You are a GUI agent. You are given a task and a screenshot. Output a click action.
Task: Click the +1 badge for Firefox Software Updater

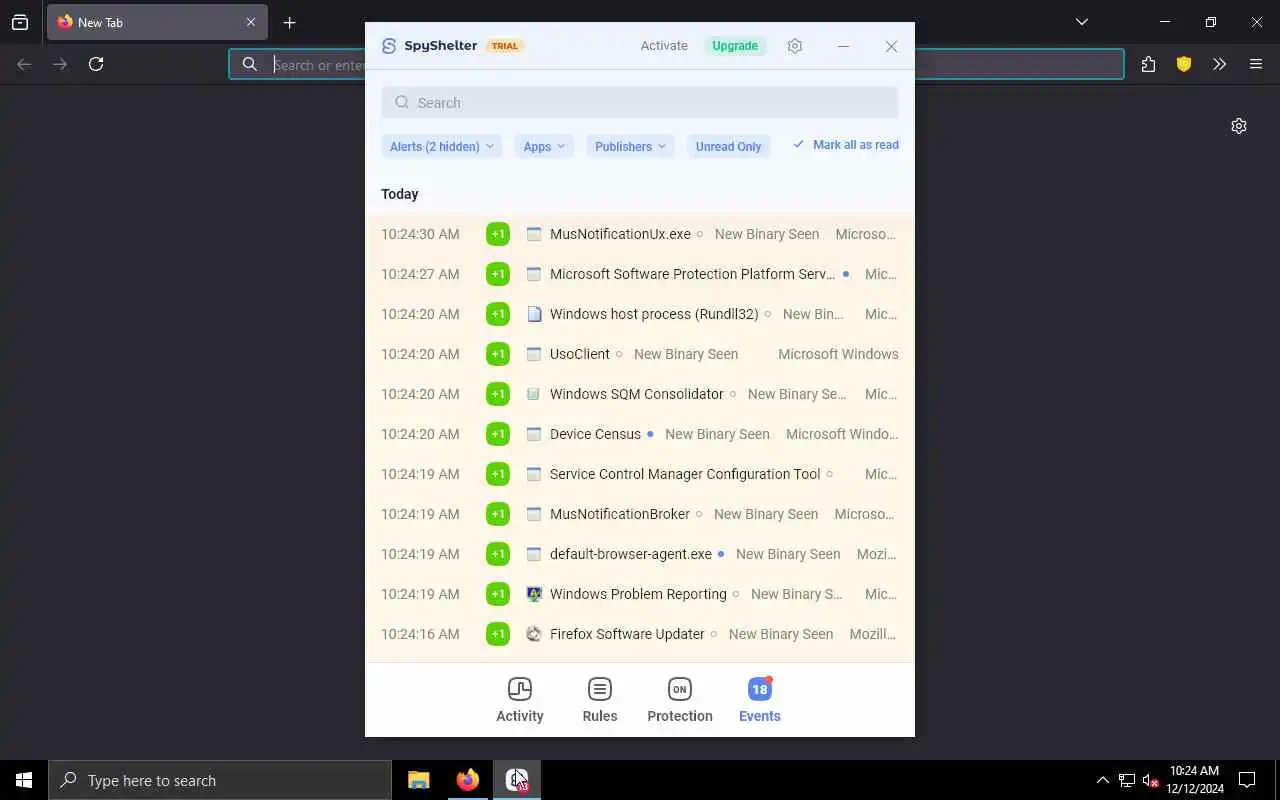click(498, 634)
